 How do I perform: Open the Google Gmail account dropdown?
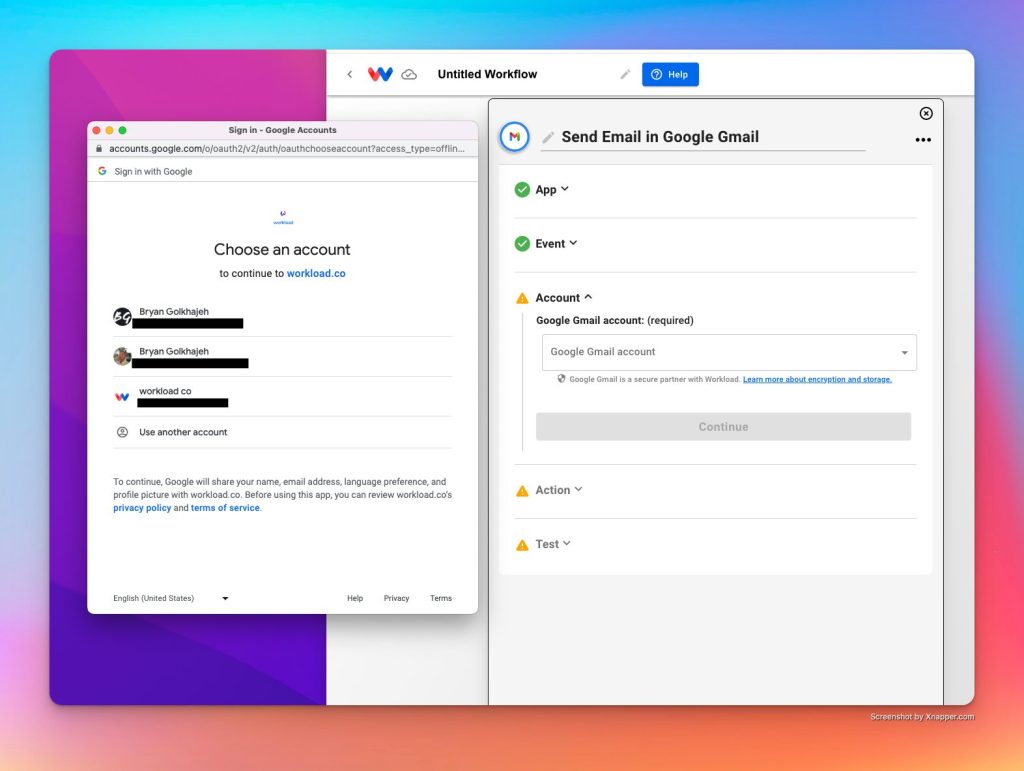click(729, 353)
